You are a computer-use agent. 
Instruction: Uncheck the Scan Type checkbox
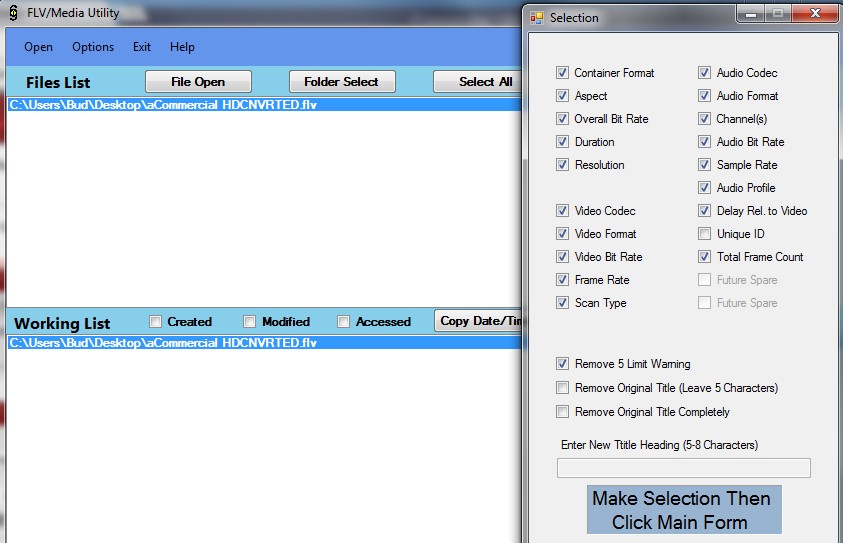(562, 303)
